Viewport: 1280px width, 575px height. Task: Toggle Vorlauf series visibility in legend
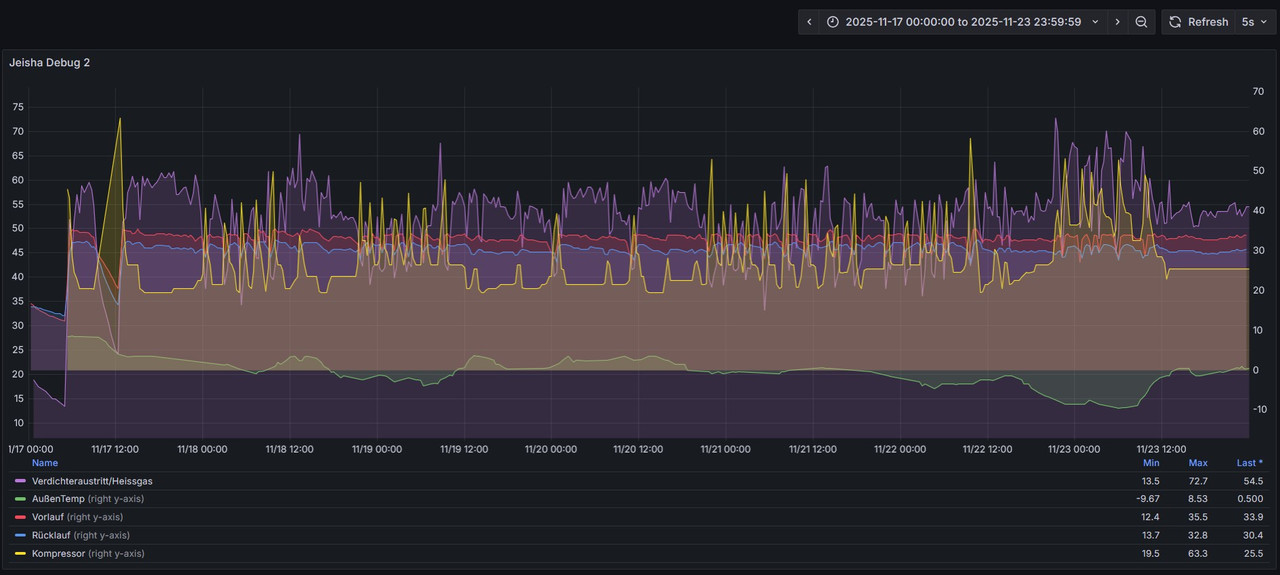coord(49,517)
